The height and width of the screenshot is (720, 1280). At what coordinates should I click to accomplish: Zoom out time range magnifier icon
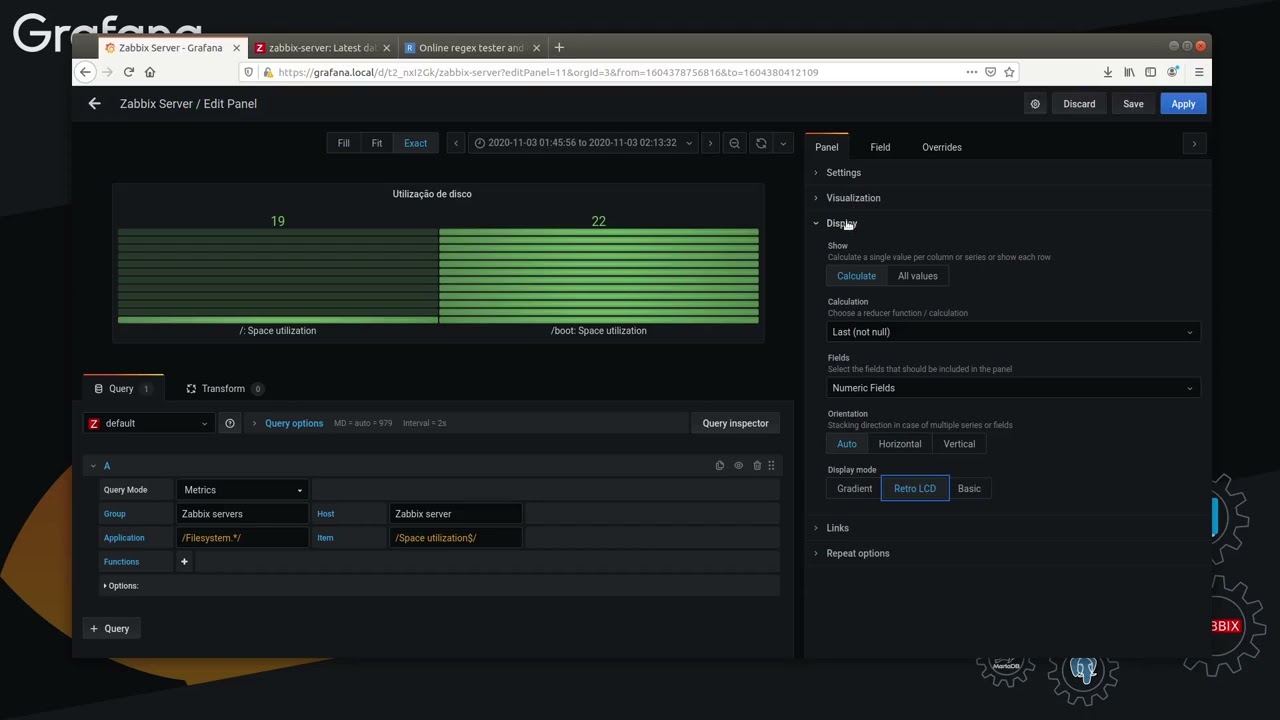734,143
